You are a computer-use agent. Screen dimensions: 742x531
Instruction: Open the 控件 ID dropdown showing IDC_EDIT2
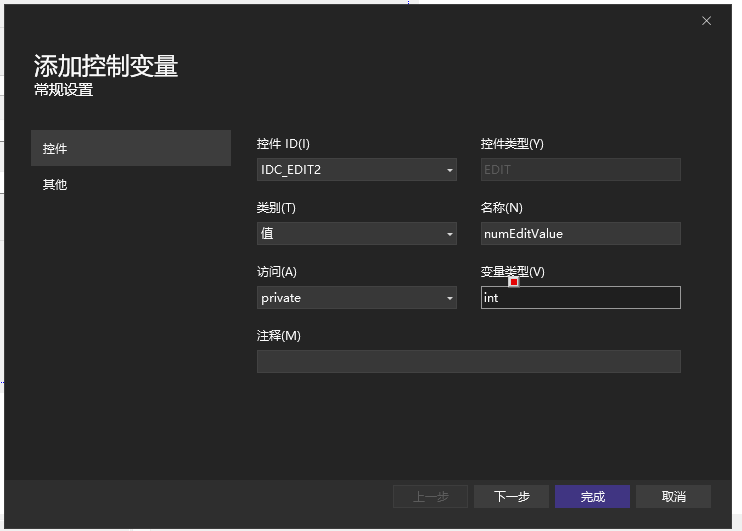[356, 169]
